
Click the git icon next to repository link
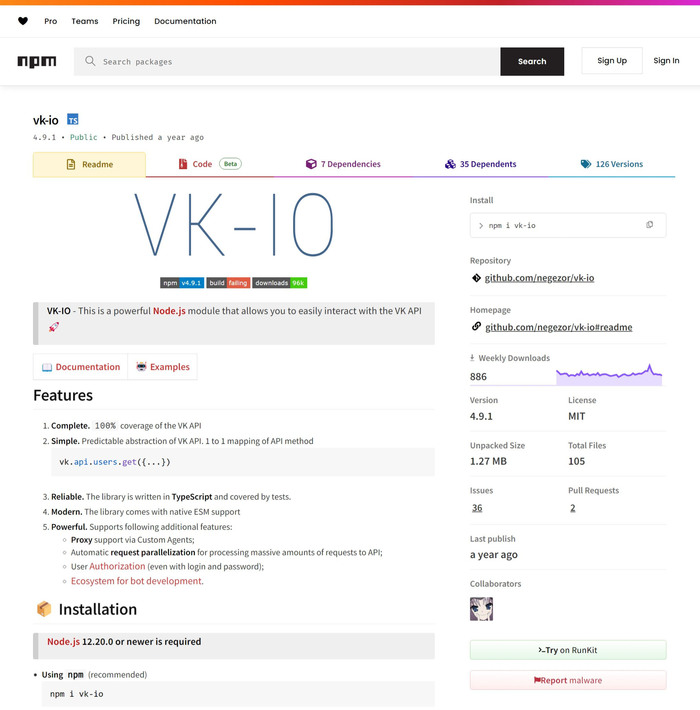pyautogui.click(x=476, y=278)
